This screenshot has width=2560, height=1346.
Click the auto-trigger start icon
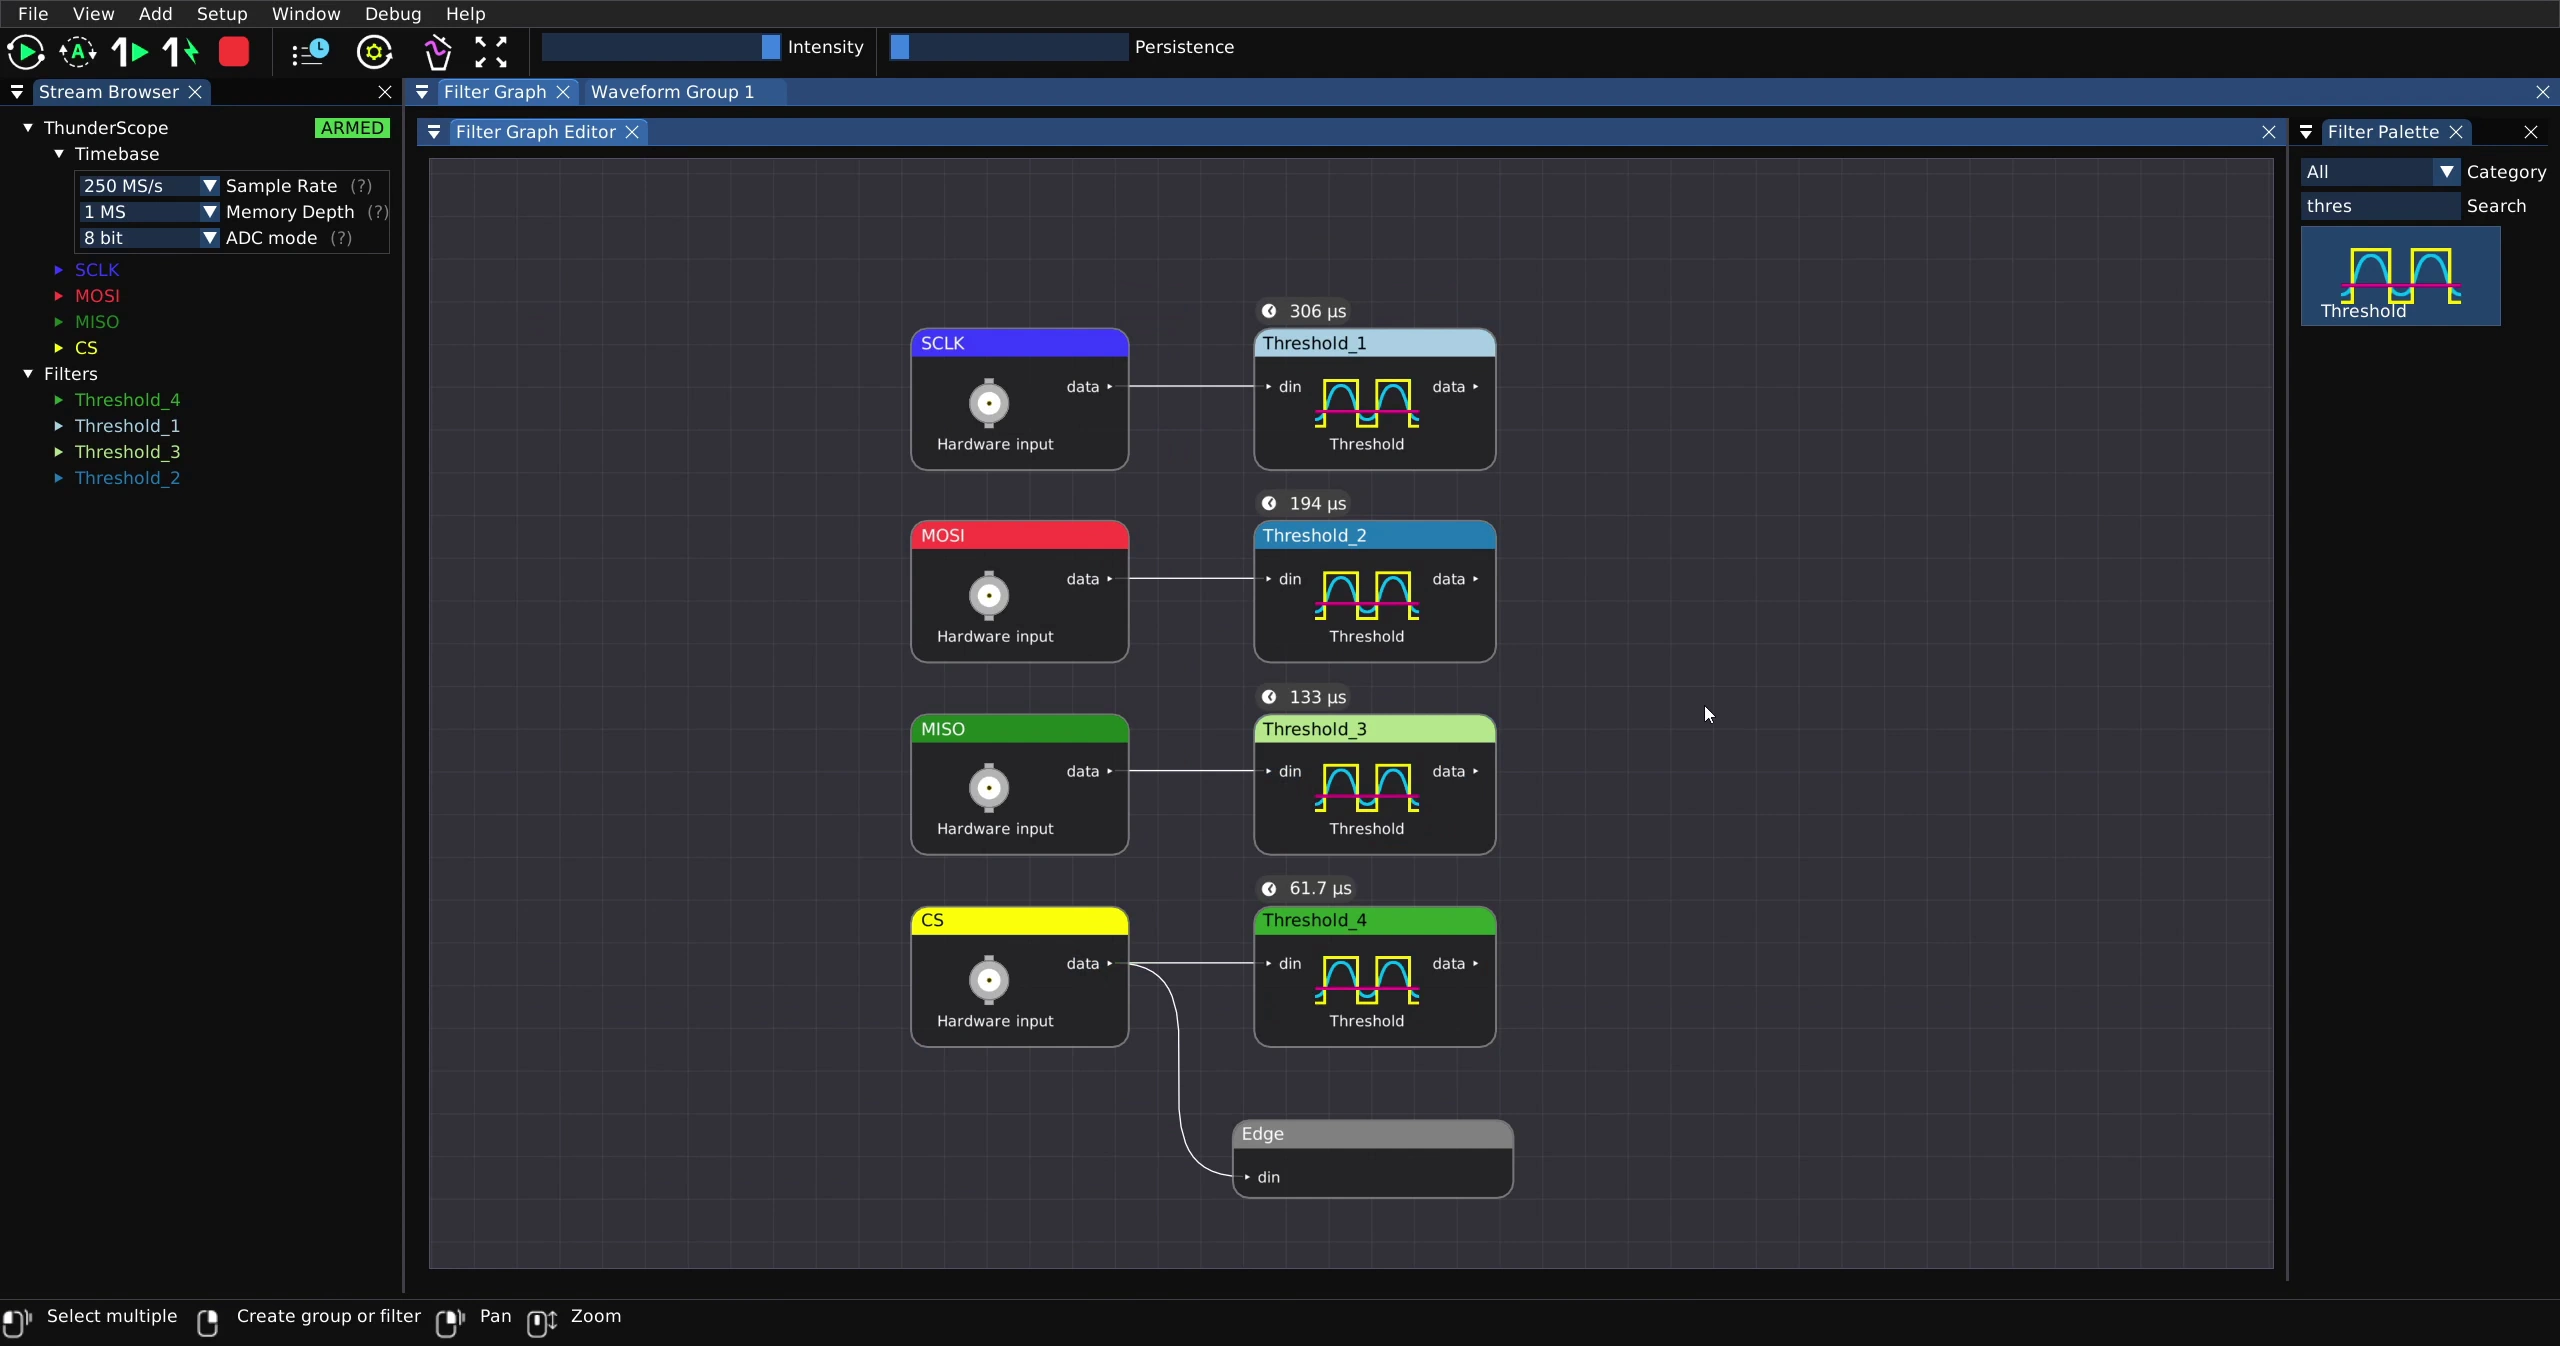click(78, 52)
